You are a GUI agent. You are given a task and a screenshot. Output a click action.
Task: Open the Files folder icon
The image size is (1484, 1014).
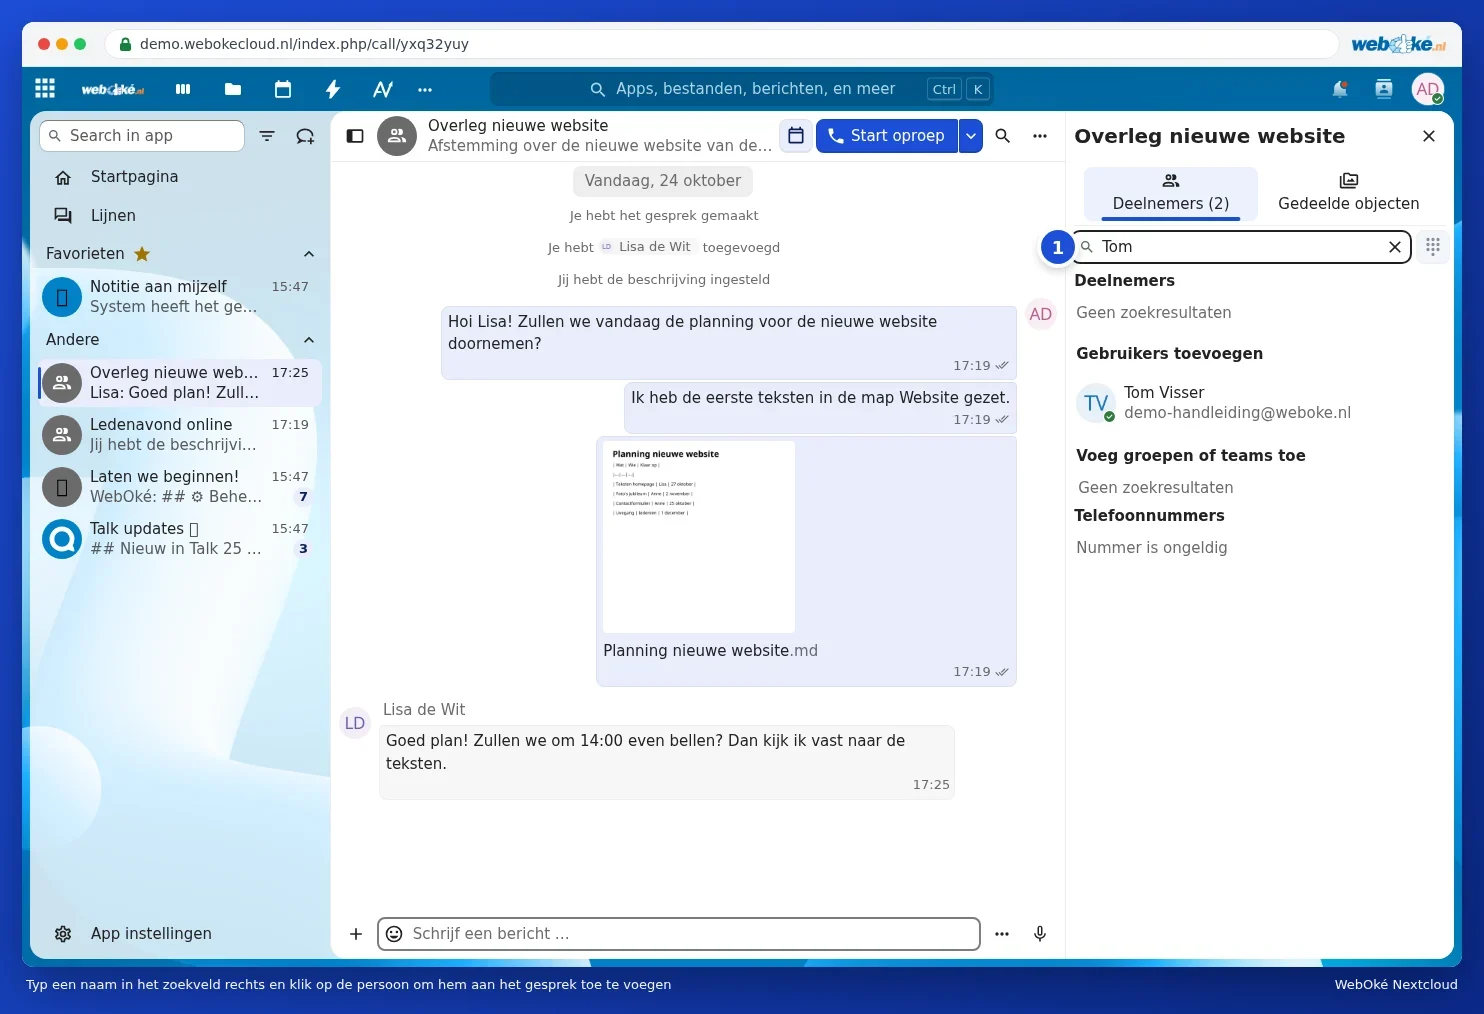(x=233, y=89)
